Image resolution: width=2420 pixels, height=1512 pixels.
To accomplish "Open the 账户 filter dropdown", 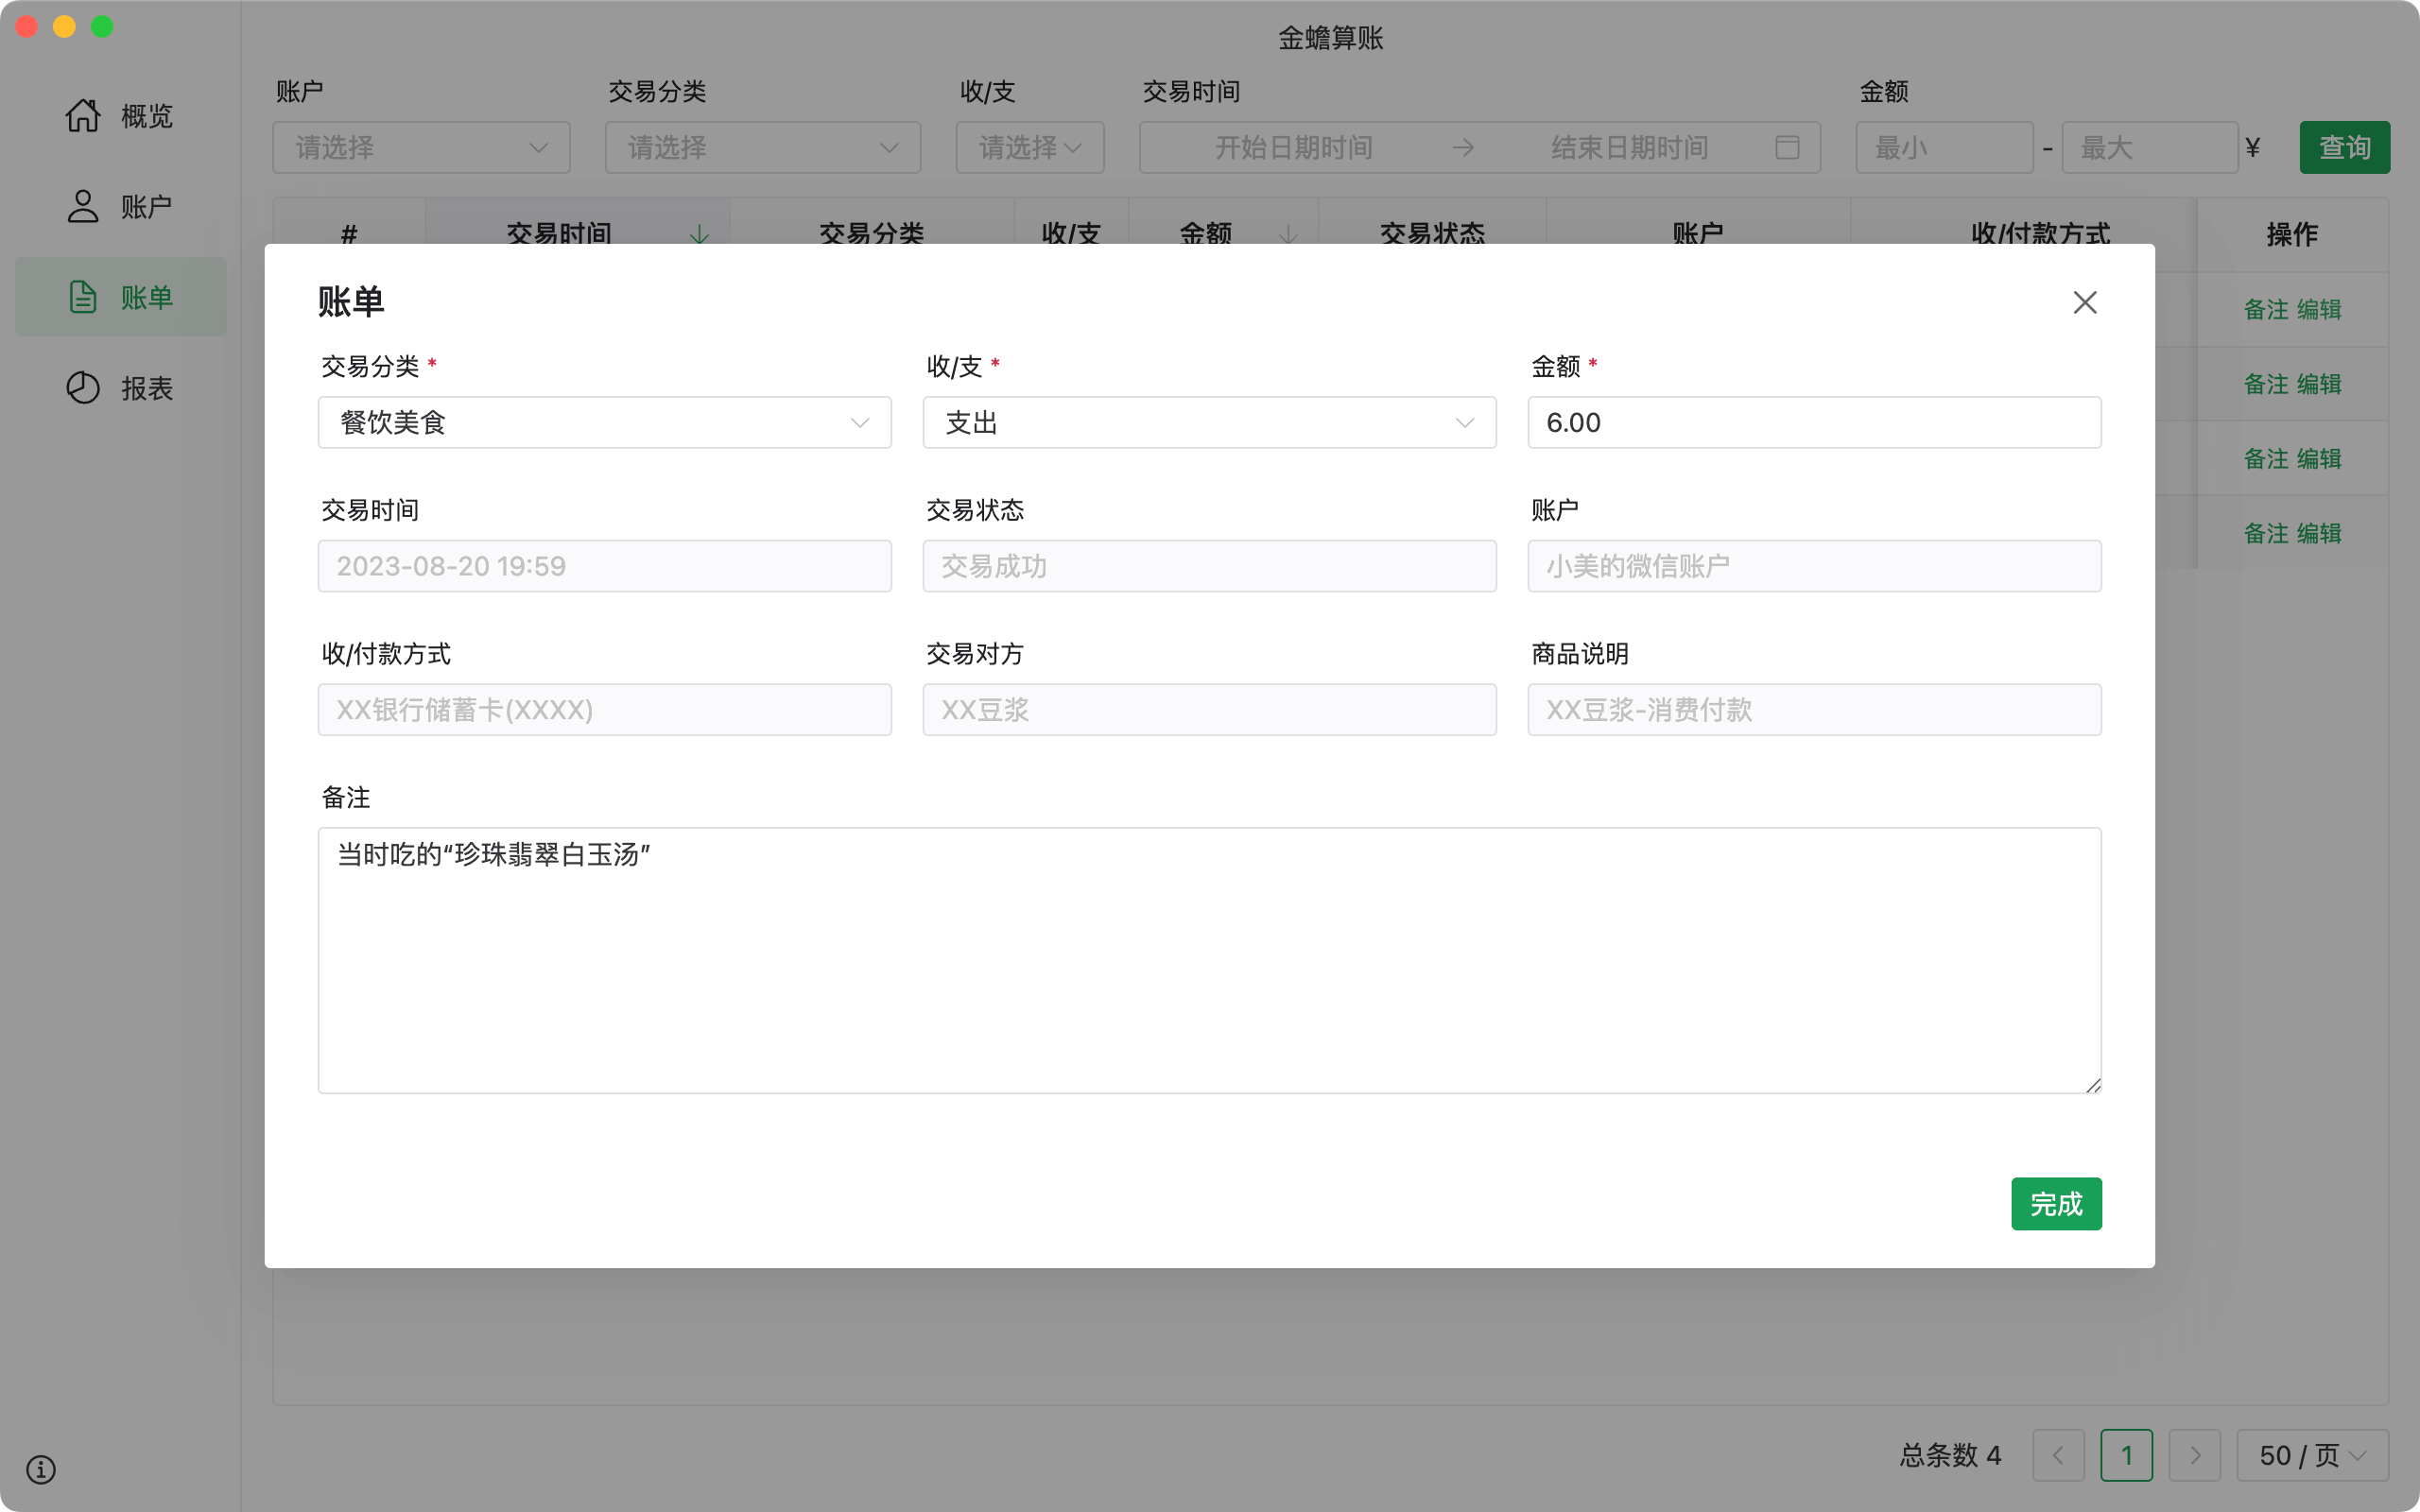I will click(x=421, y=148).
